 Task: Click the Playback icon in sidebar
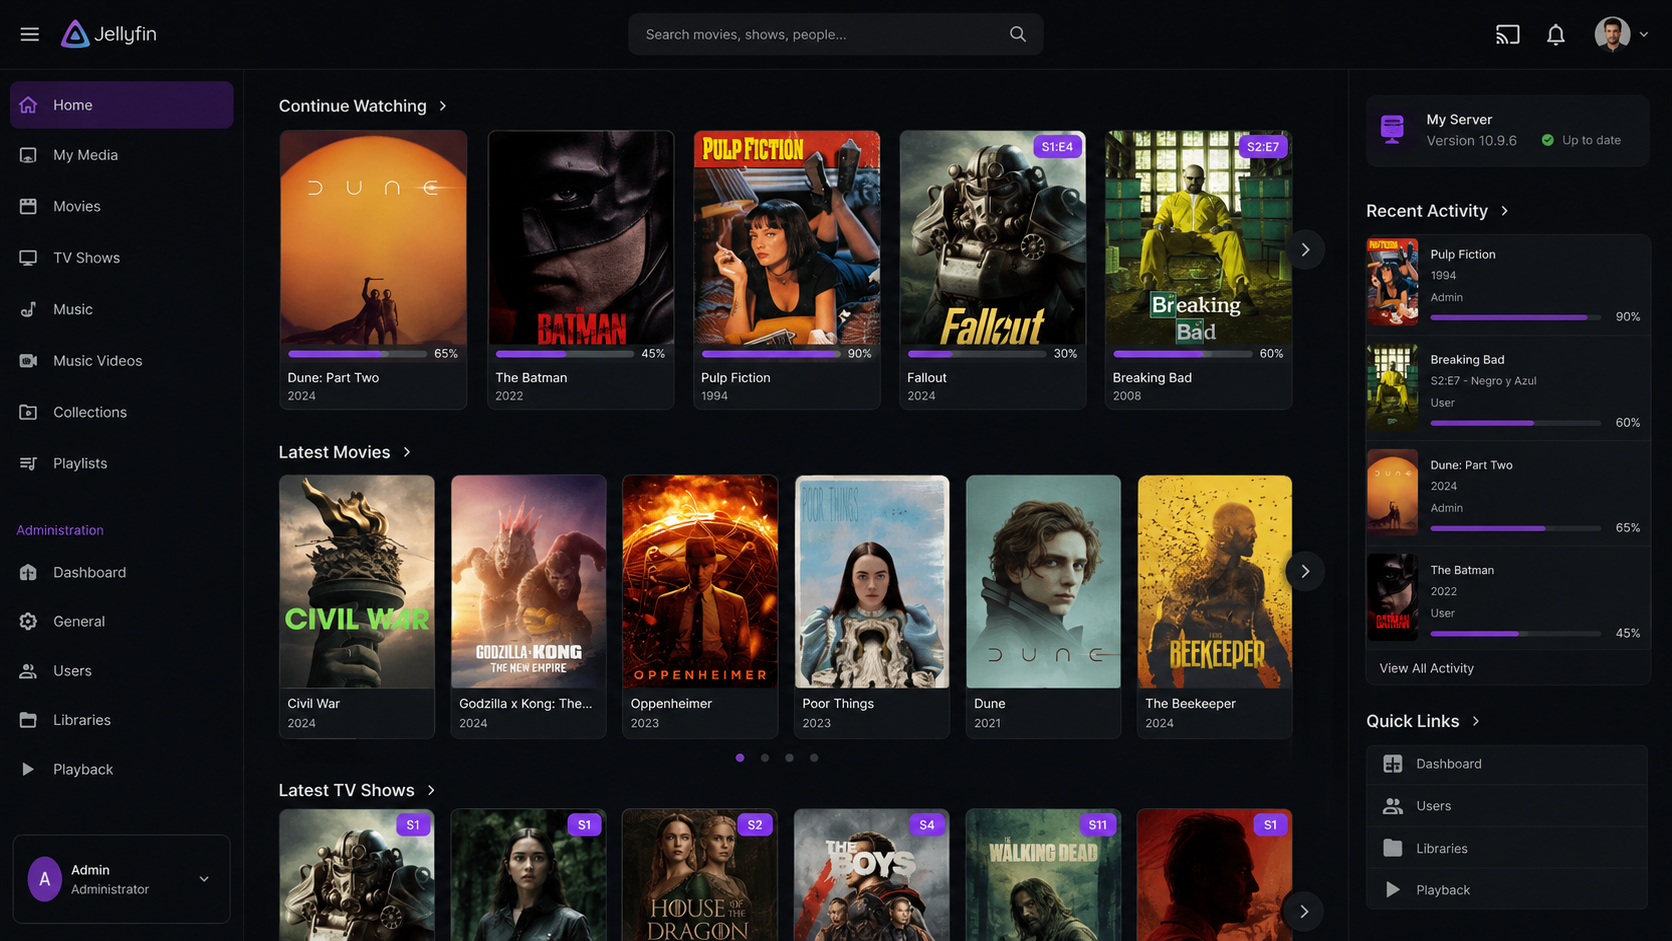click(x=28, y=769)
